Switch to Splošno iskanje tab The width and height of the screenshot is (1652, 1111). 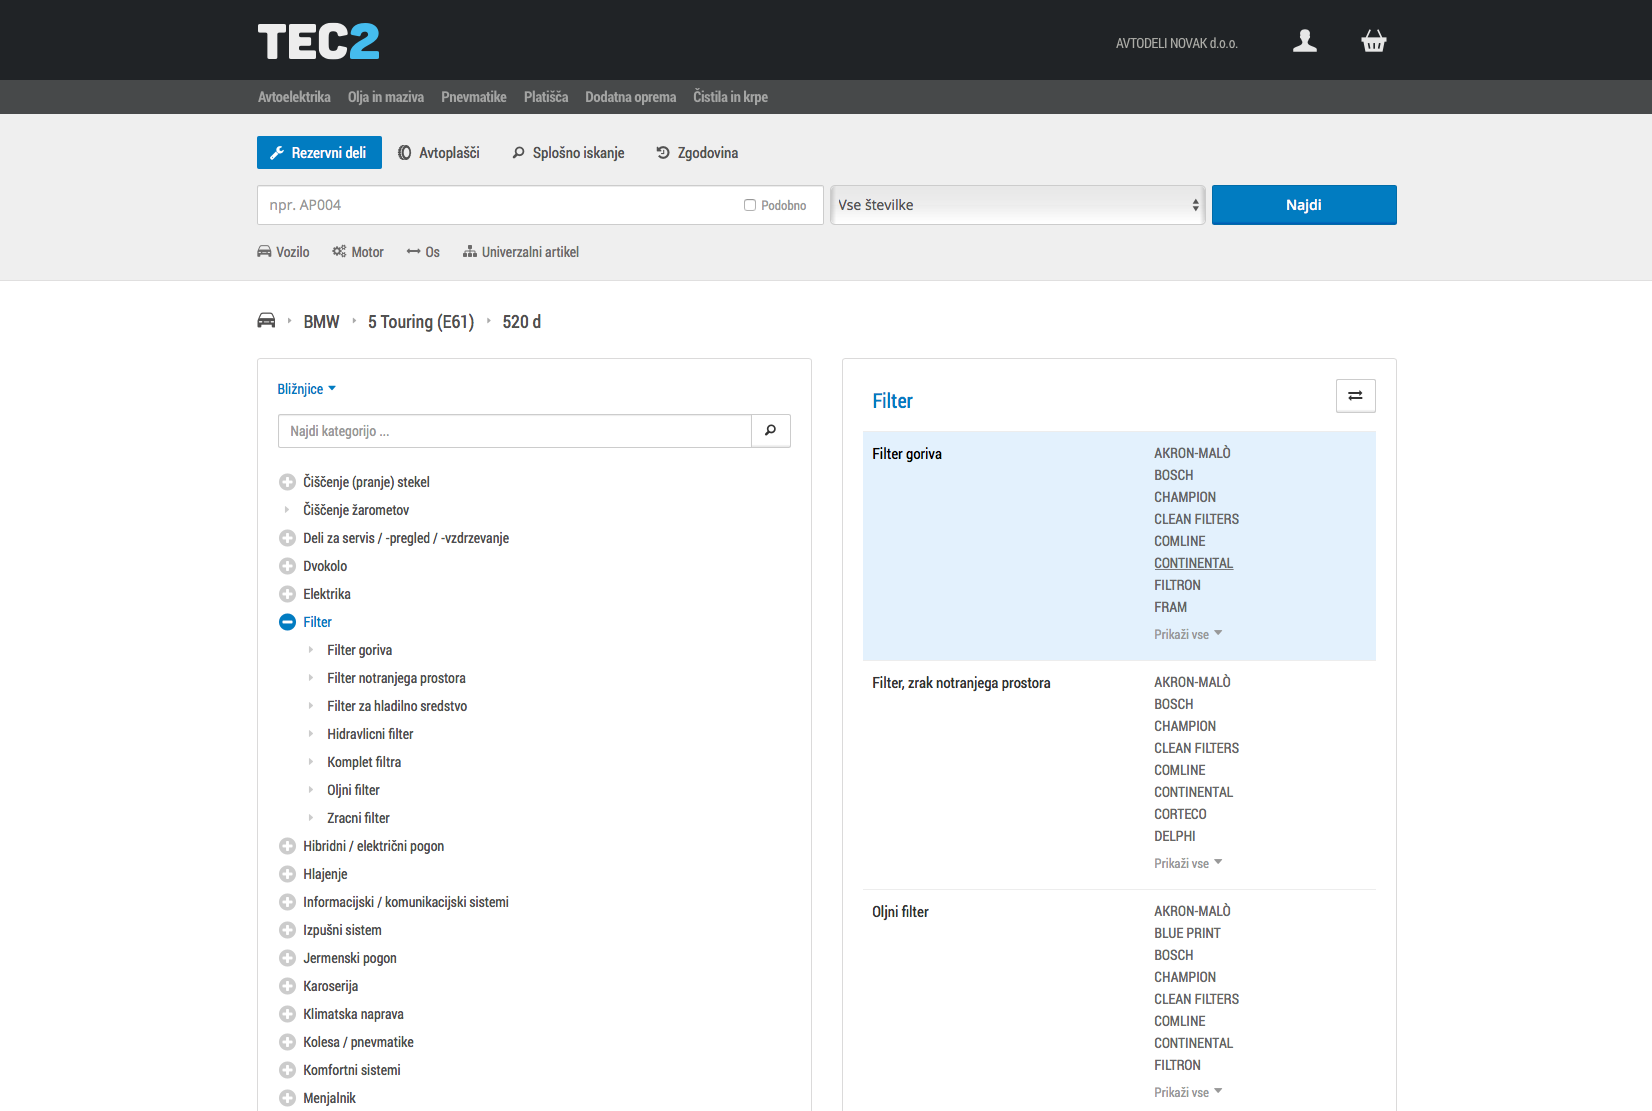568,153
